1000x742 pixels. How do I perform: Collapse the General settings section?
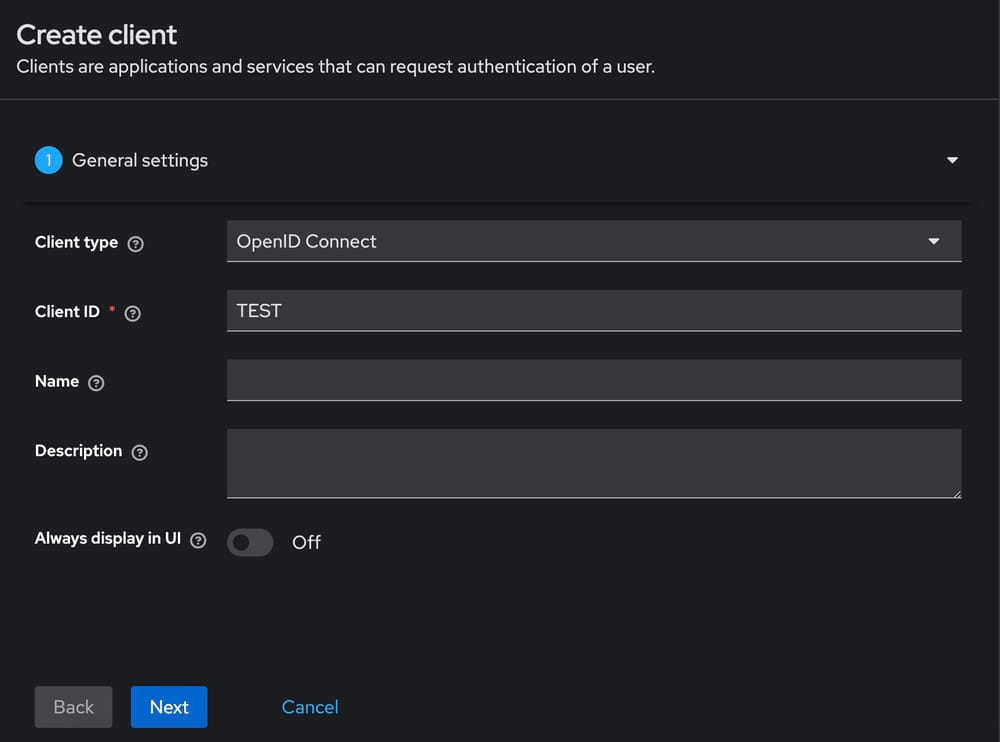pos(952,160)
